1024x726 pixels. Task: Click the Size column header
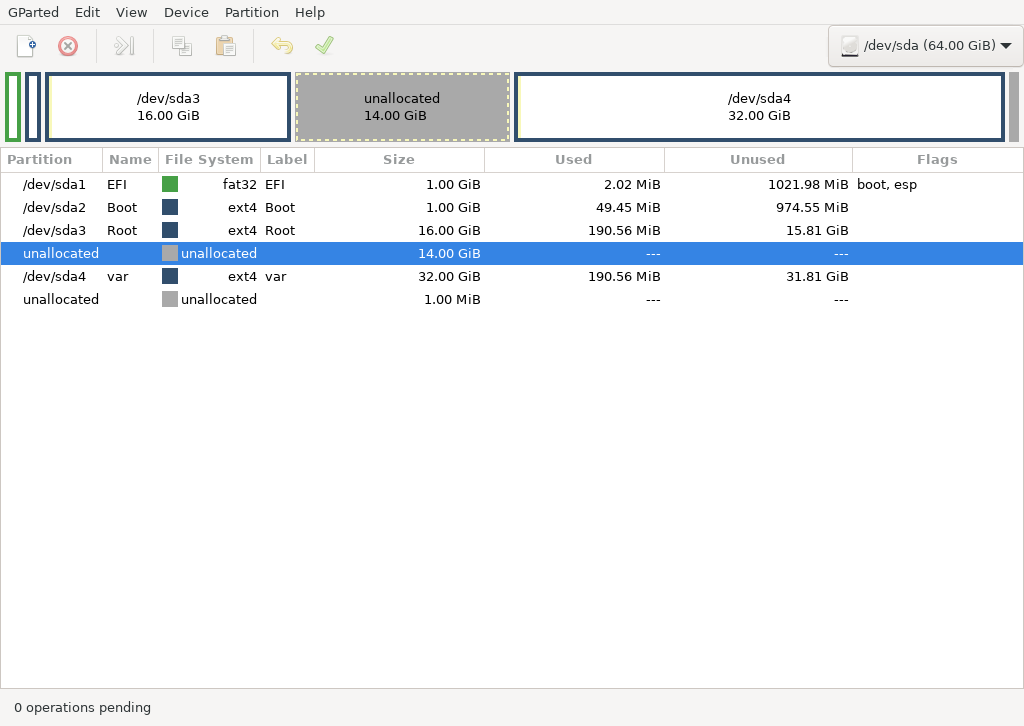399,160
